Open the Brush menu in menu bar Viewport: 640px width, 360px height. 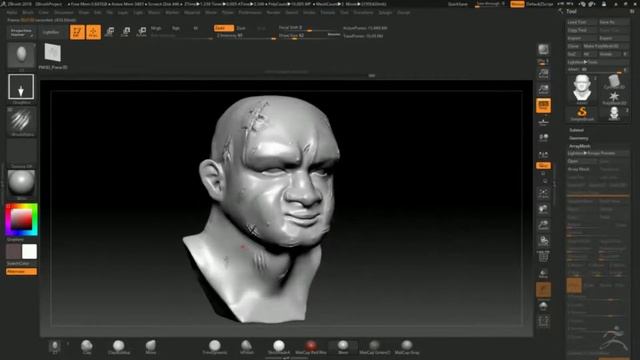28,13
